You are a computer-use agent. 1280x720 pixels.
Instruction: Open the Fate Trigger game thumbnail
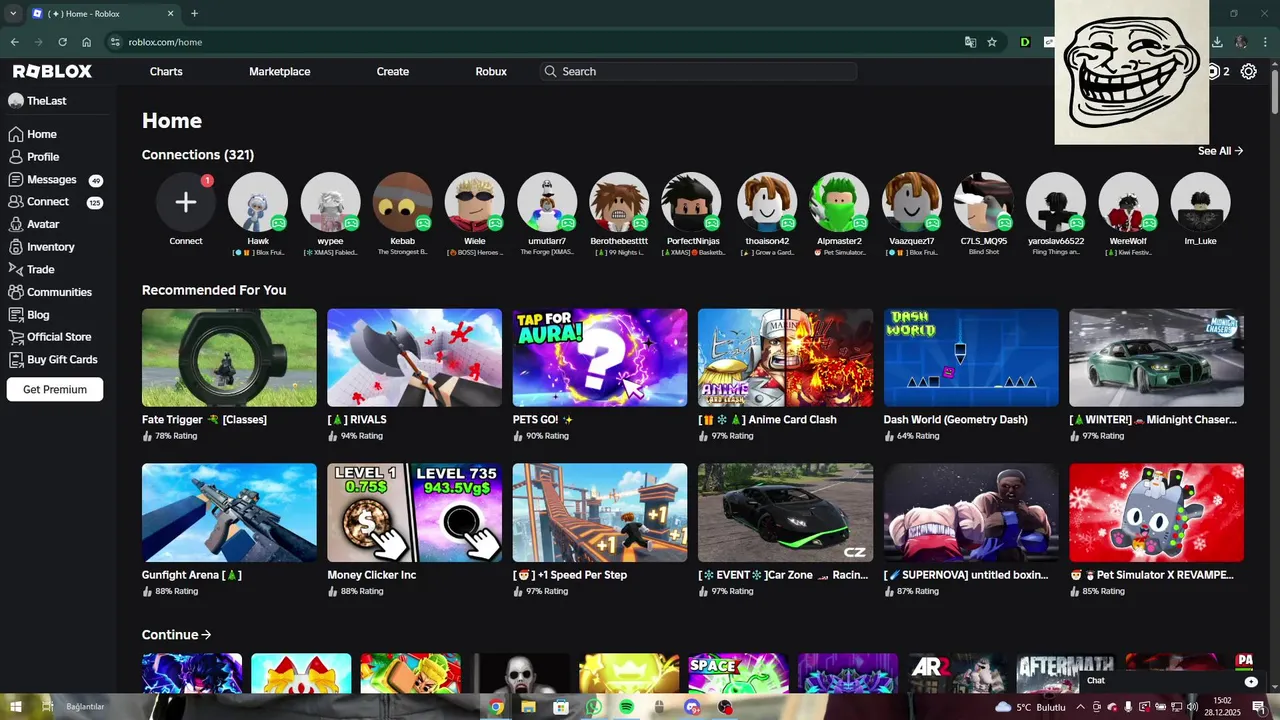click(229, 358)
